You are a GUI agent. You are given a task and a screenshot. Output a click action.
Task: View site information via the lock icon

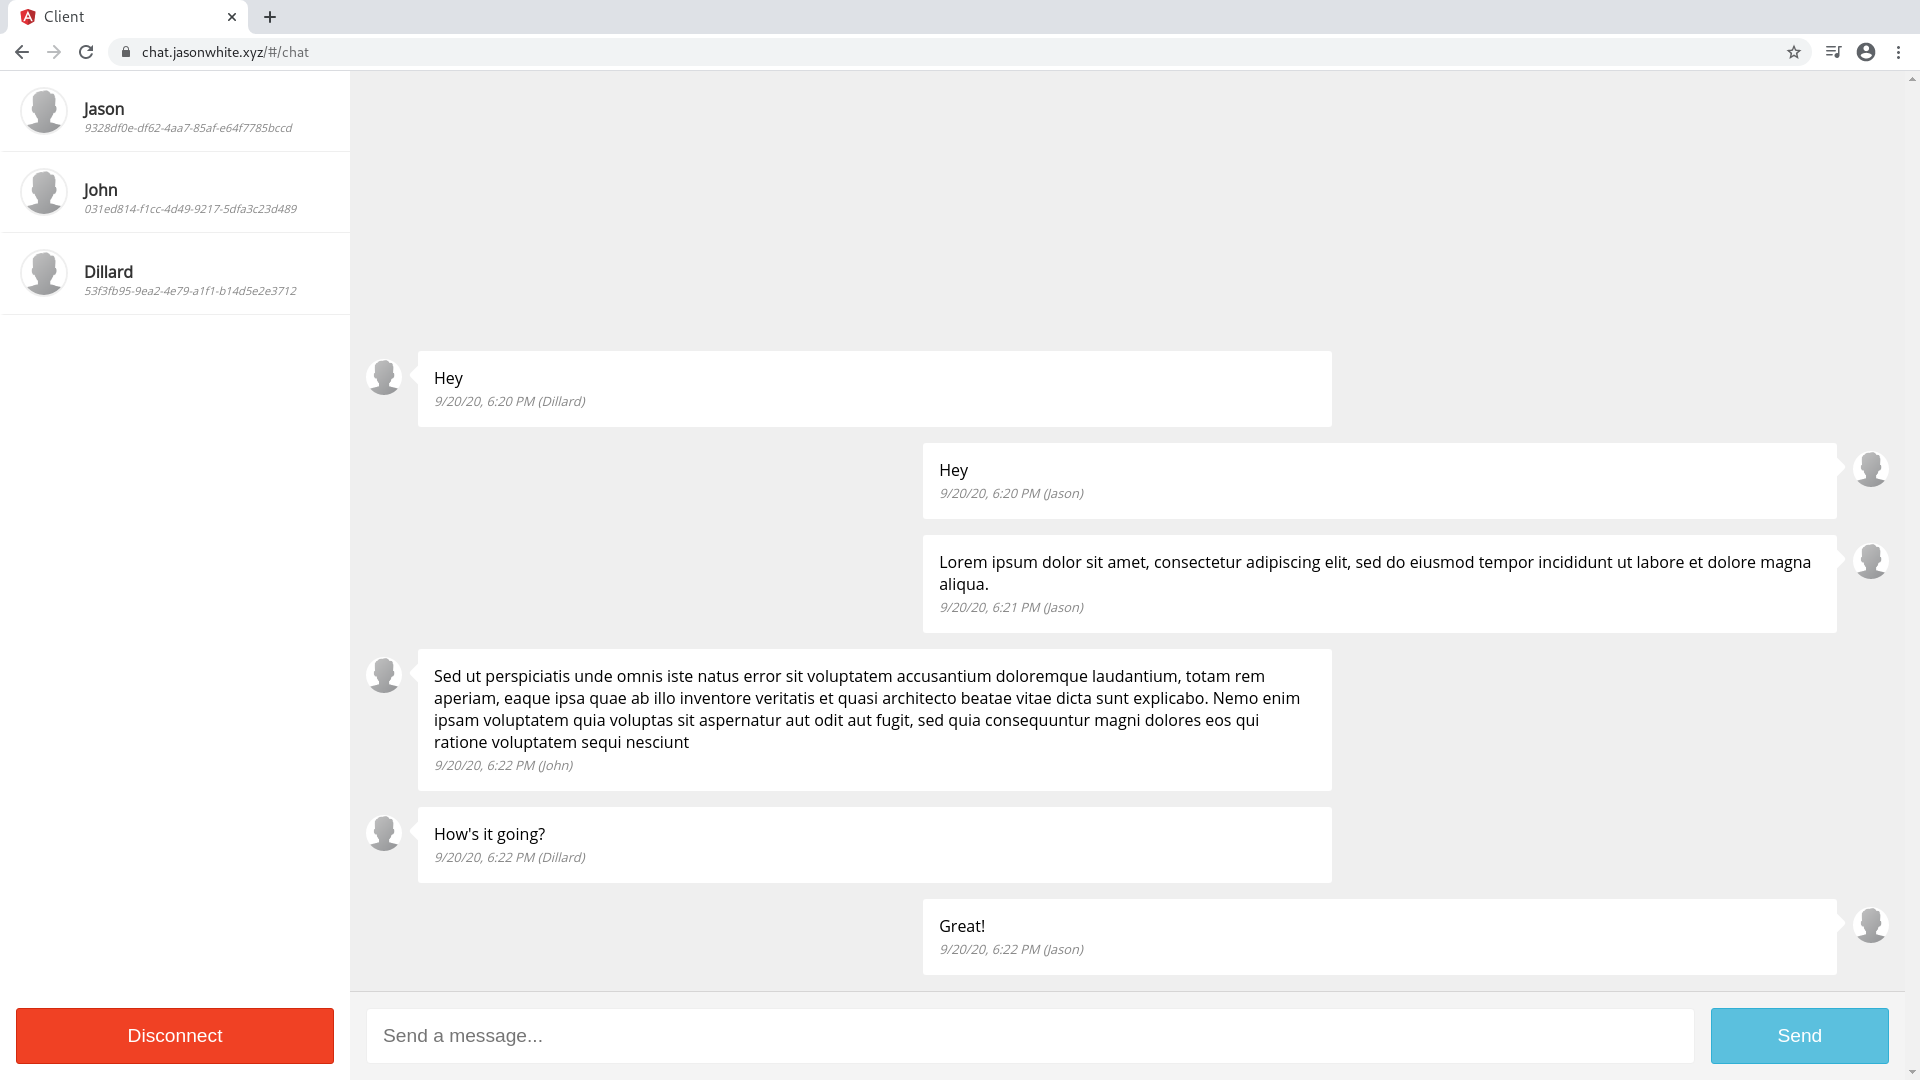click(126, 52)
